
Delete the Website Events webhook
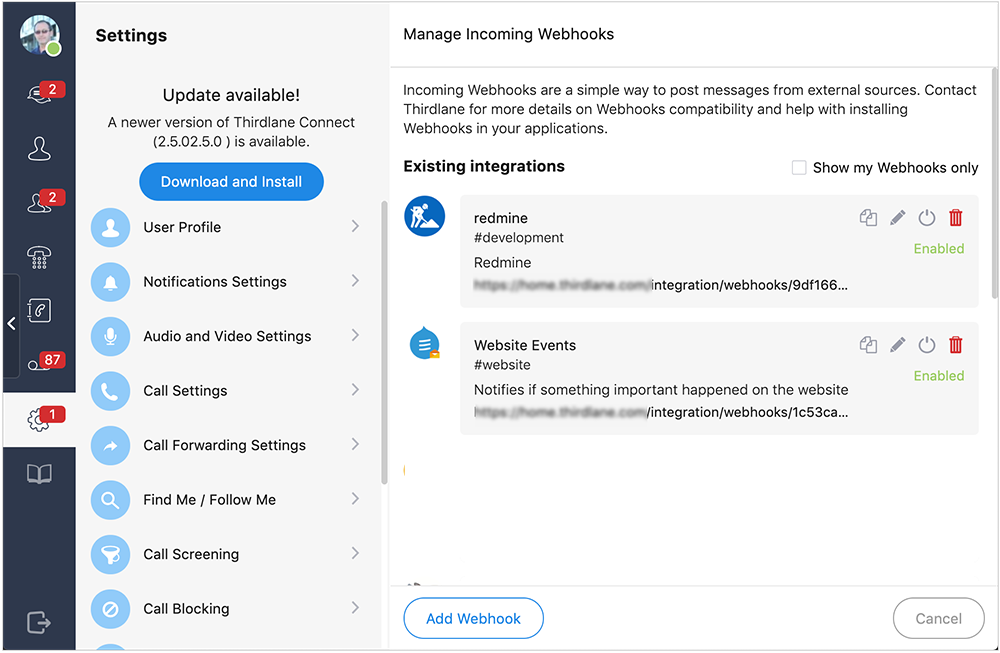[x=956, y=344]
